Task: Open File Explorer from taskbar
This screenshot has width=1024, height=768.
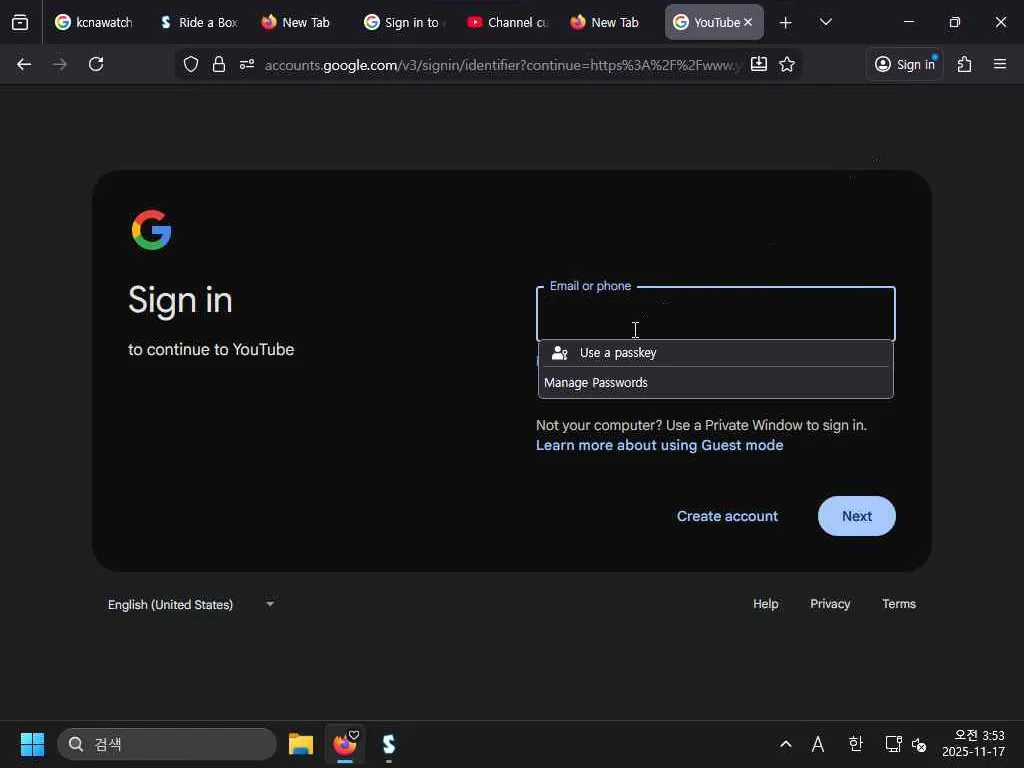Action: point(301,744)
